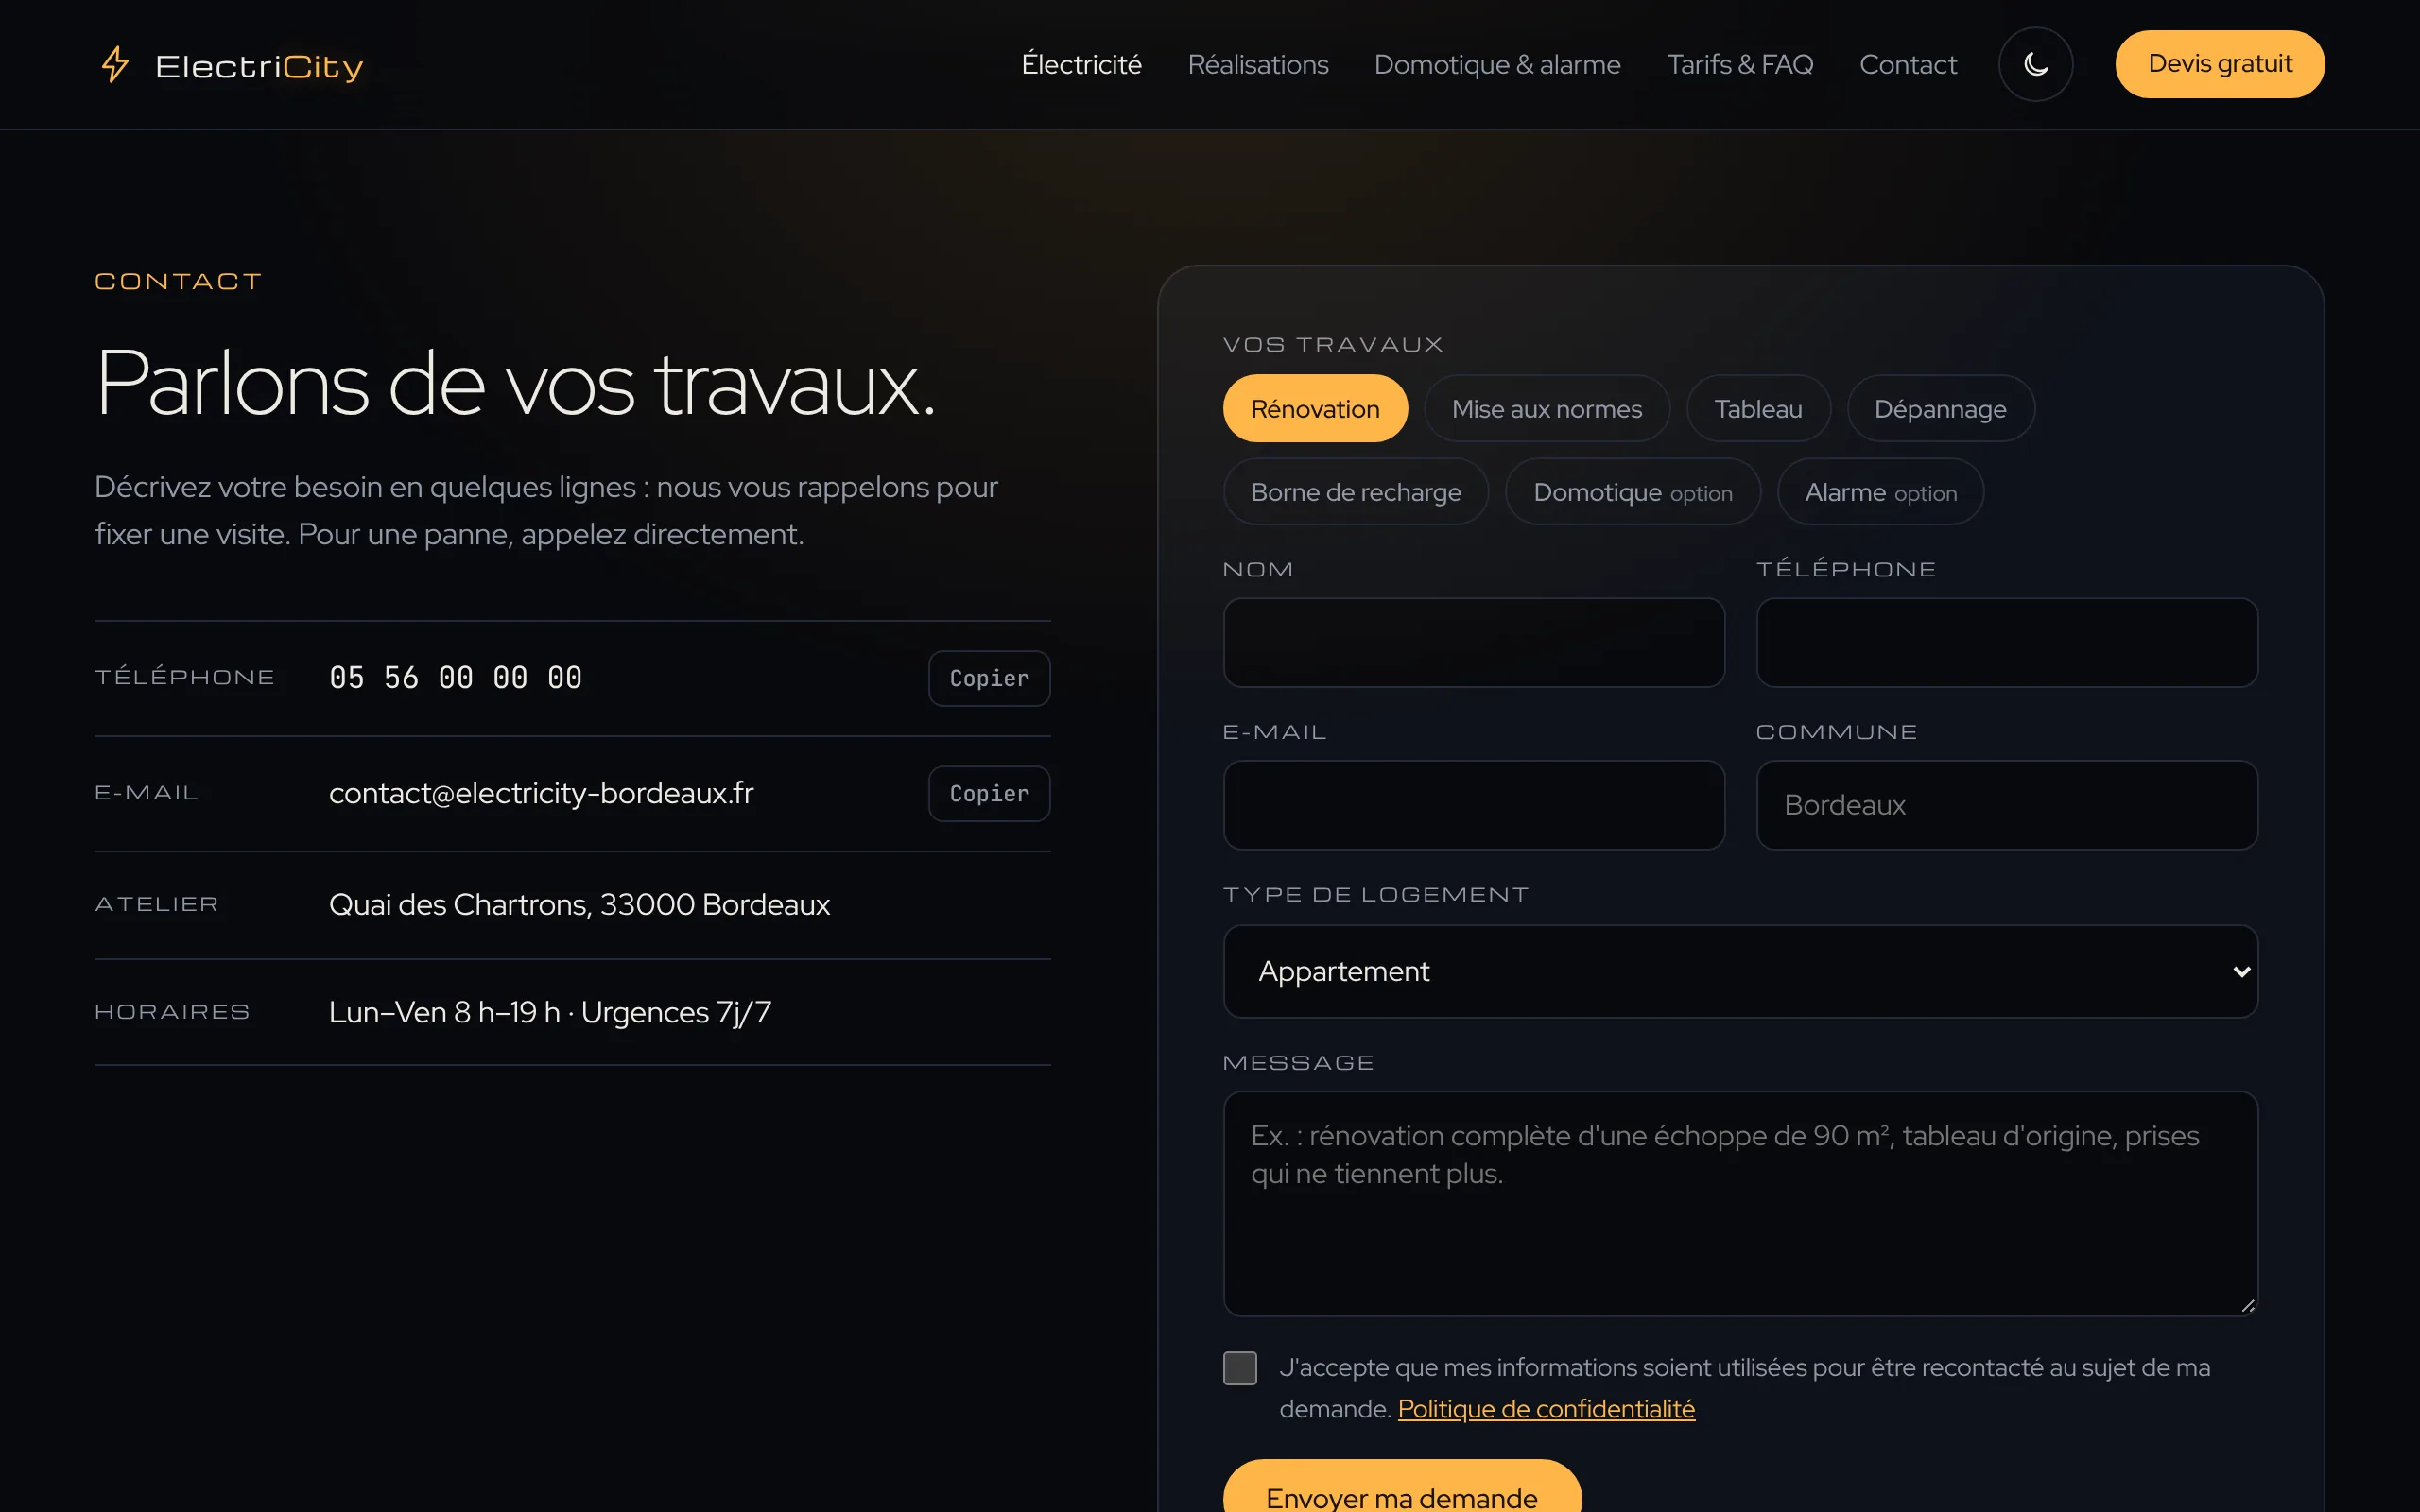Check the consent checkbox
The width and height of the screenshot is (2420, 1512).
click(x=1240, y=1368)
